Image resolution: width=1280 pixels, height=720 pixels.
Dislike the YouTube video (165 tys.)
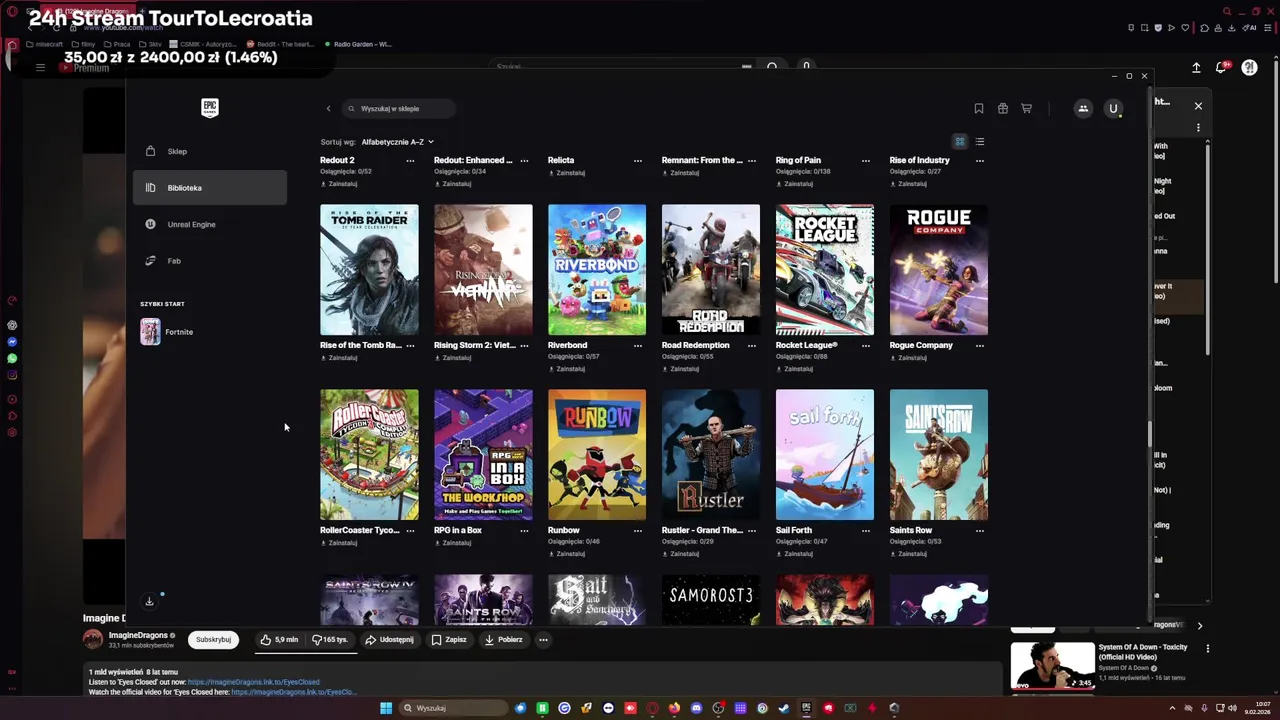[330, 639]
